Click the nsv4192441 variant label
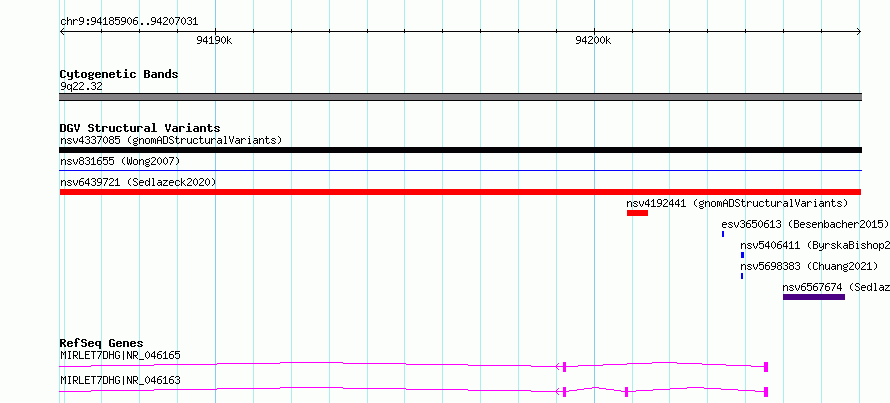The image size is (890, 403). point(737,203)
